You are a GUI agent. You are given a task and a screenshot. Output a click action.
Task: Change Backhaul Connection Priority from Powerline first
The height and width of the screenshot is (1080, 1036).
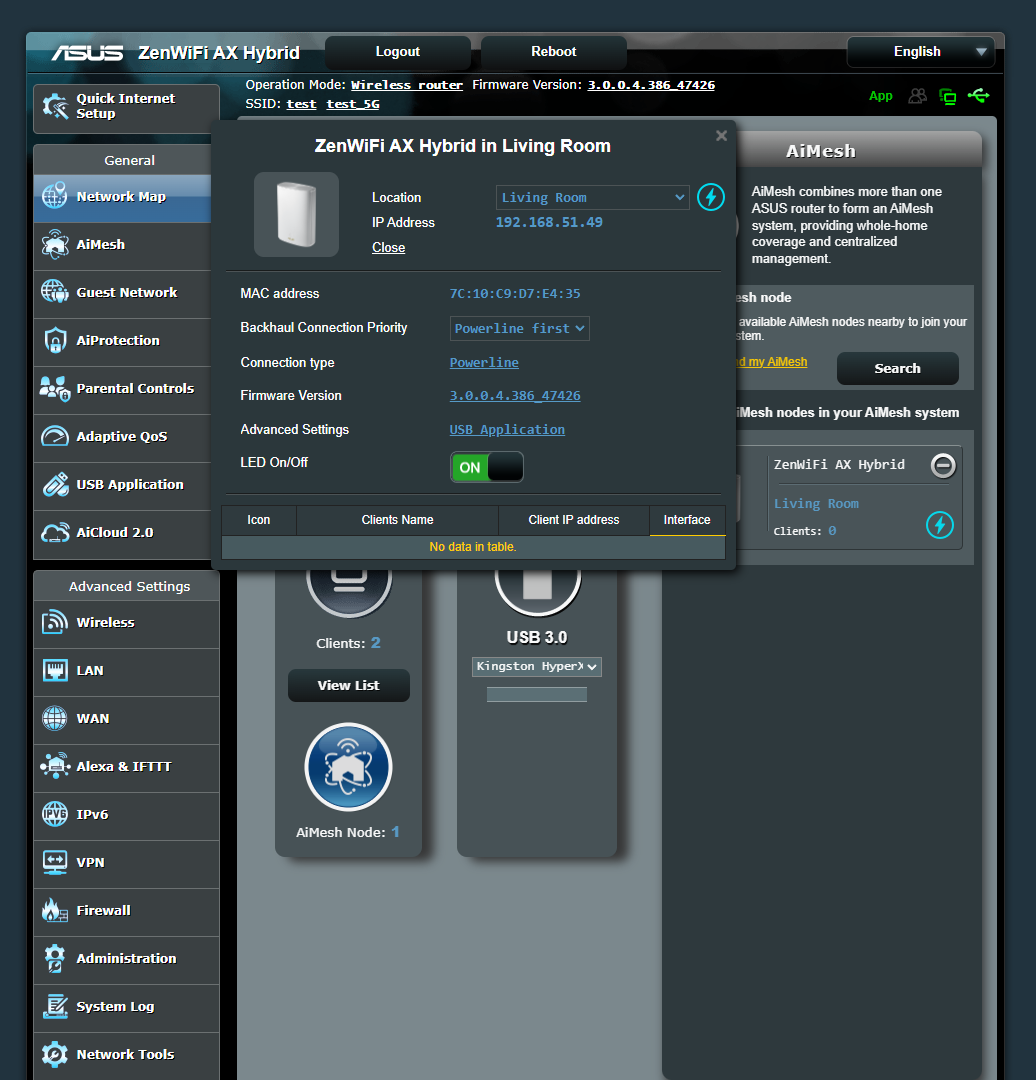click(x=519, y=328)
